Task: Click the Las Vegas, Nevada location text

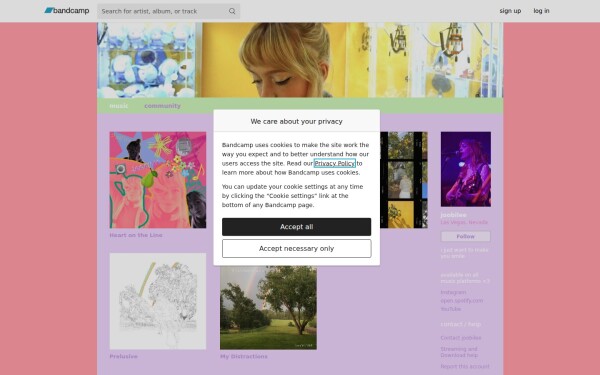Action: (x=464, y=222)
